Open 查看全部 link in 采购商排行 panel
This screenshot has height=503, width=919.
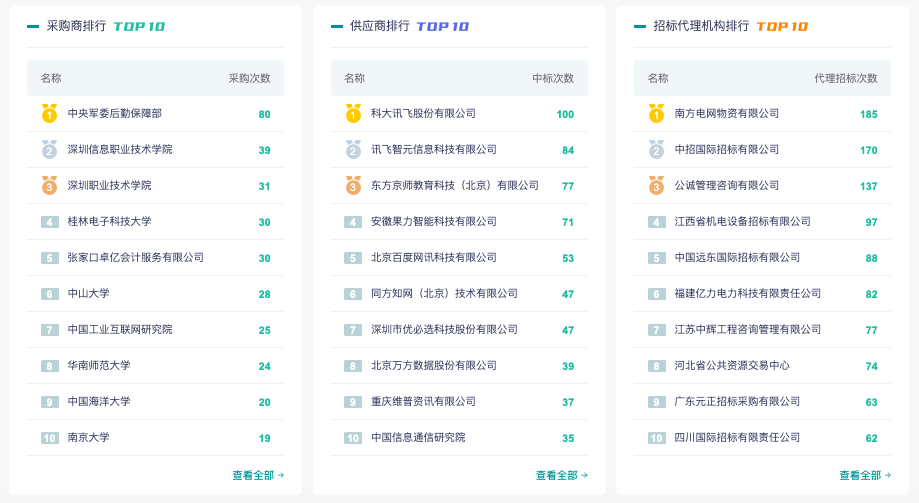click(258, 475)
